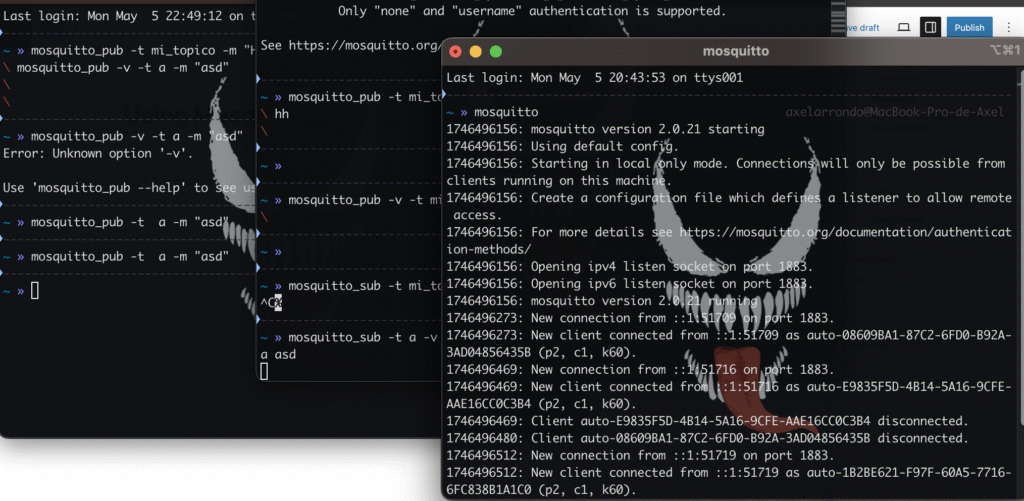The image size is (1024, 501).
Task: Click 'Create a configuration file' log line
Action: click(x=729, y=206)
